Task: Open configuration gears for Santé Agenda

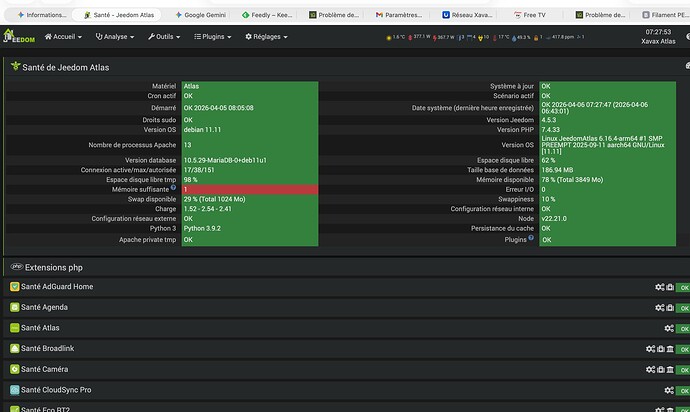Action: (660, 308)
